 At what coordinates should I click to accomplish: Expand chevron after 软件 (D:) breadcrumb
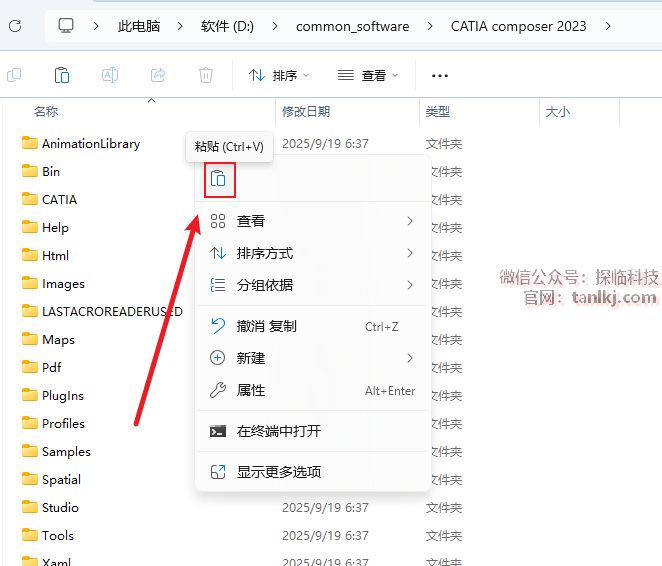tap(275, 26)
